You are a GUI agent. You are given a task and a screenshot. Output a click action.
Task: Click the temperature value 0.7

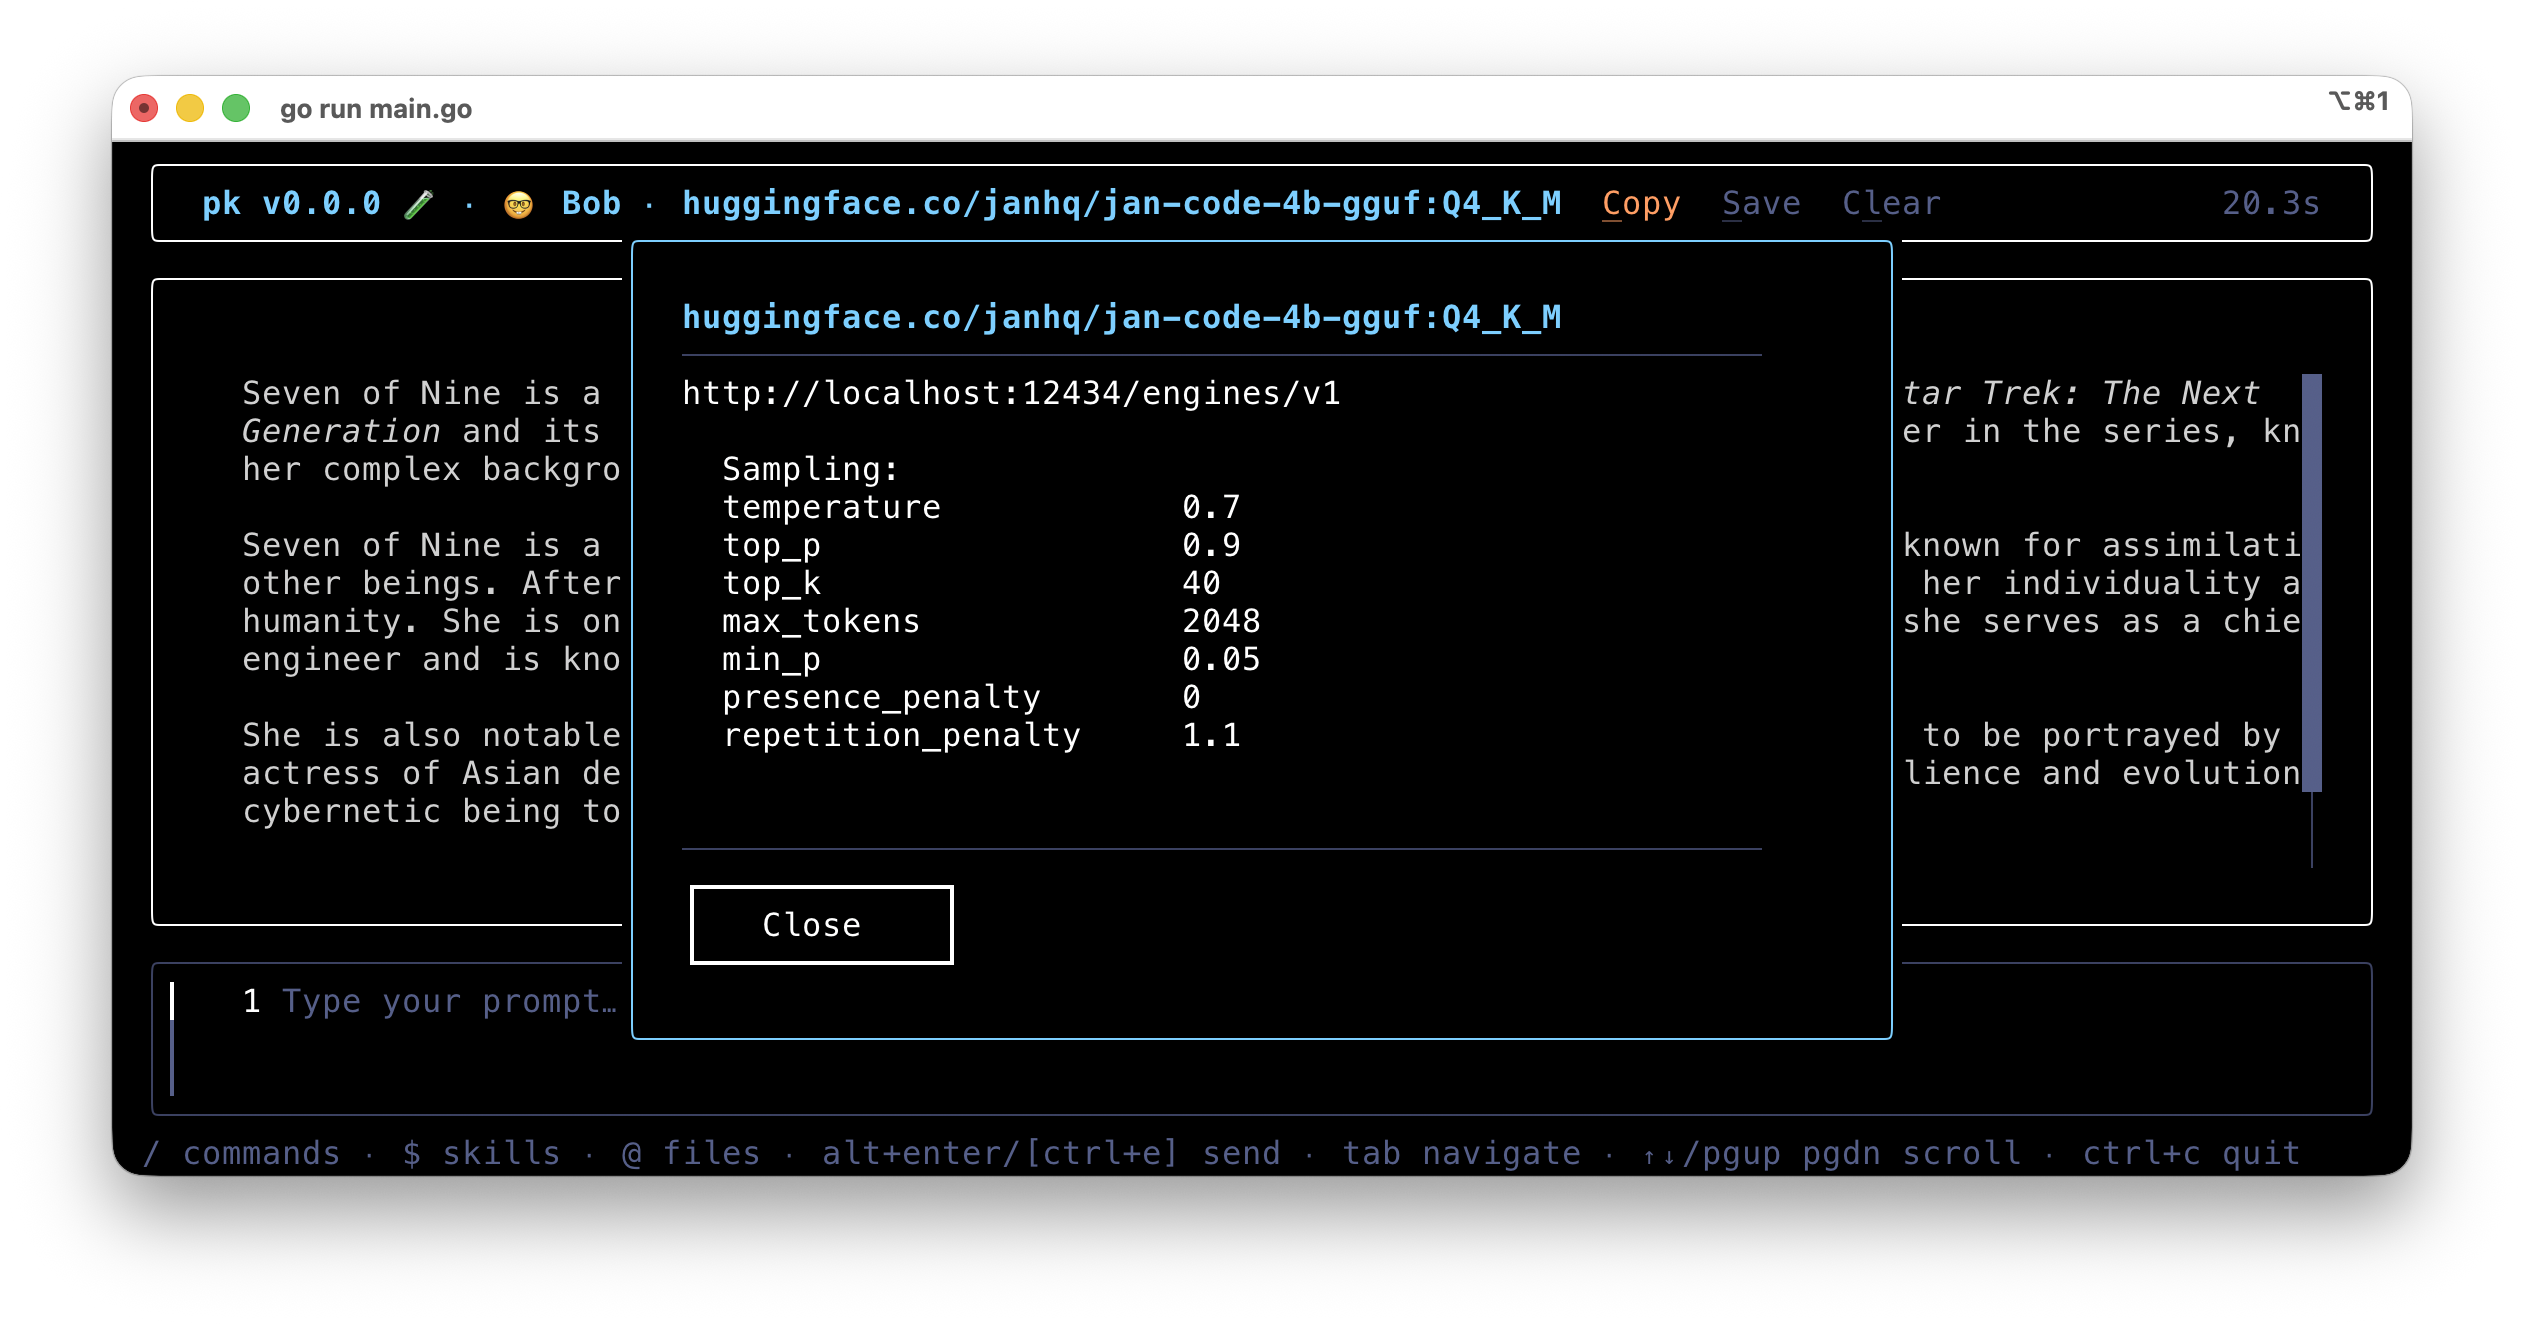pyautogui.click(x=1211, y=507)
